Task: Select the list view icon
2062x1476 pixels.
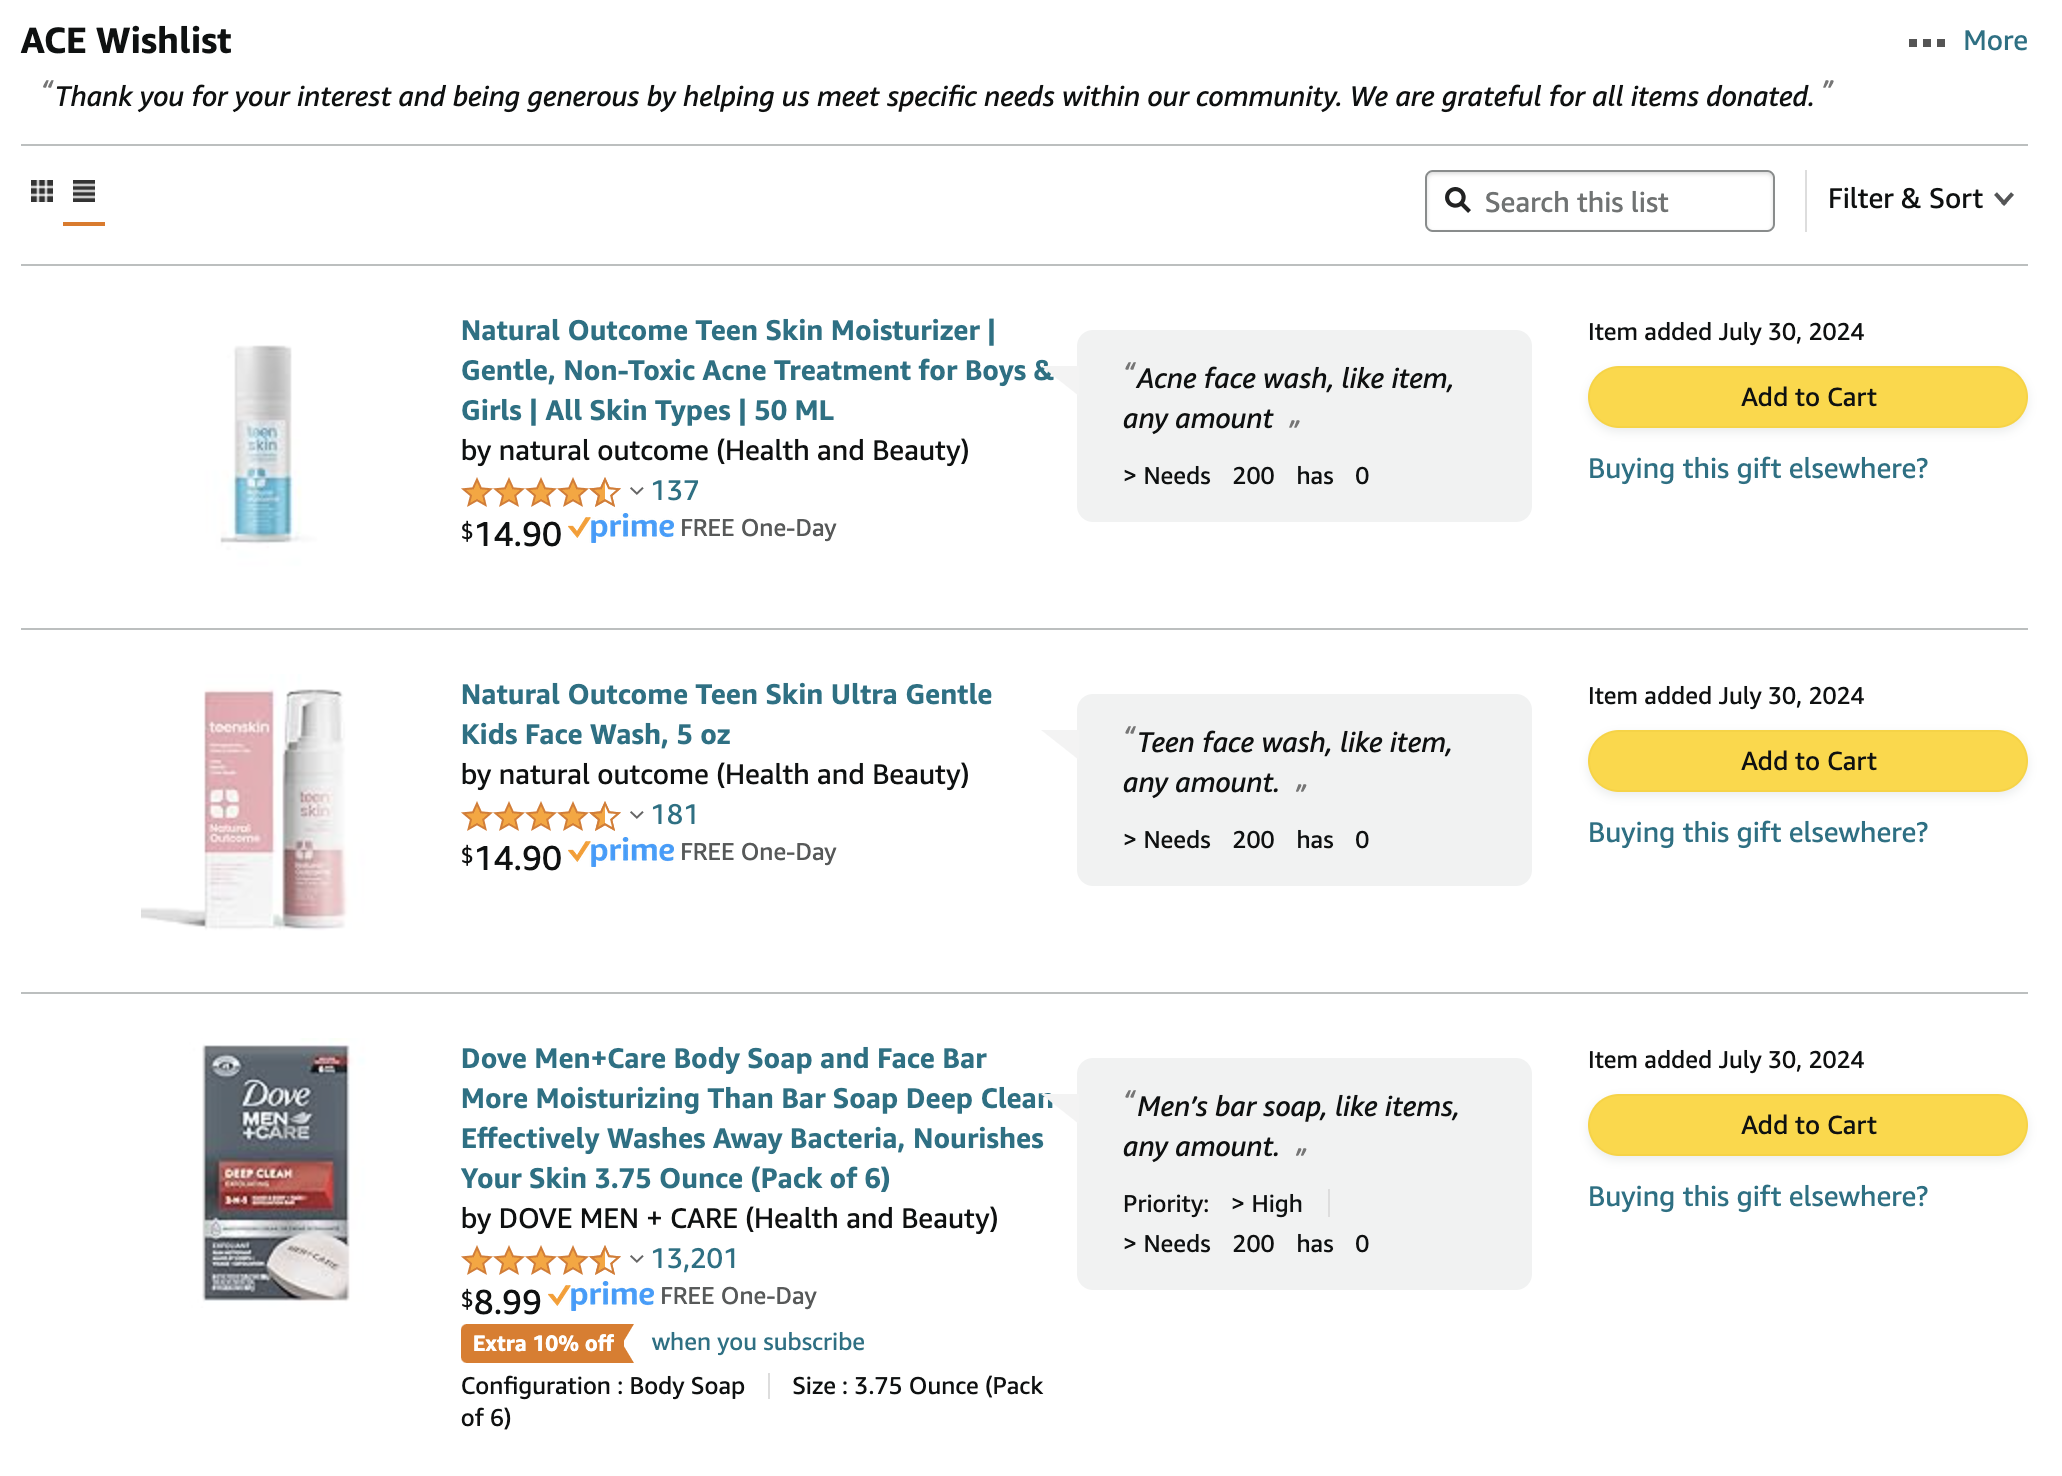Action: click(x=84, y=191)
